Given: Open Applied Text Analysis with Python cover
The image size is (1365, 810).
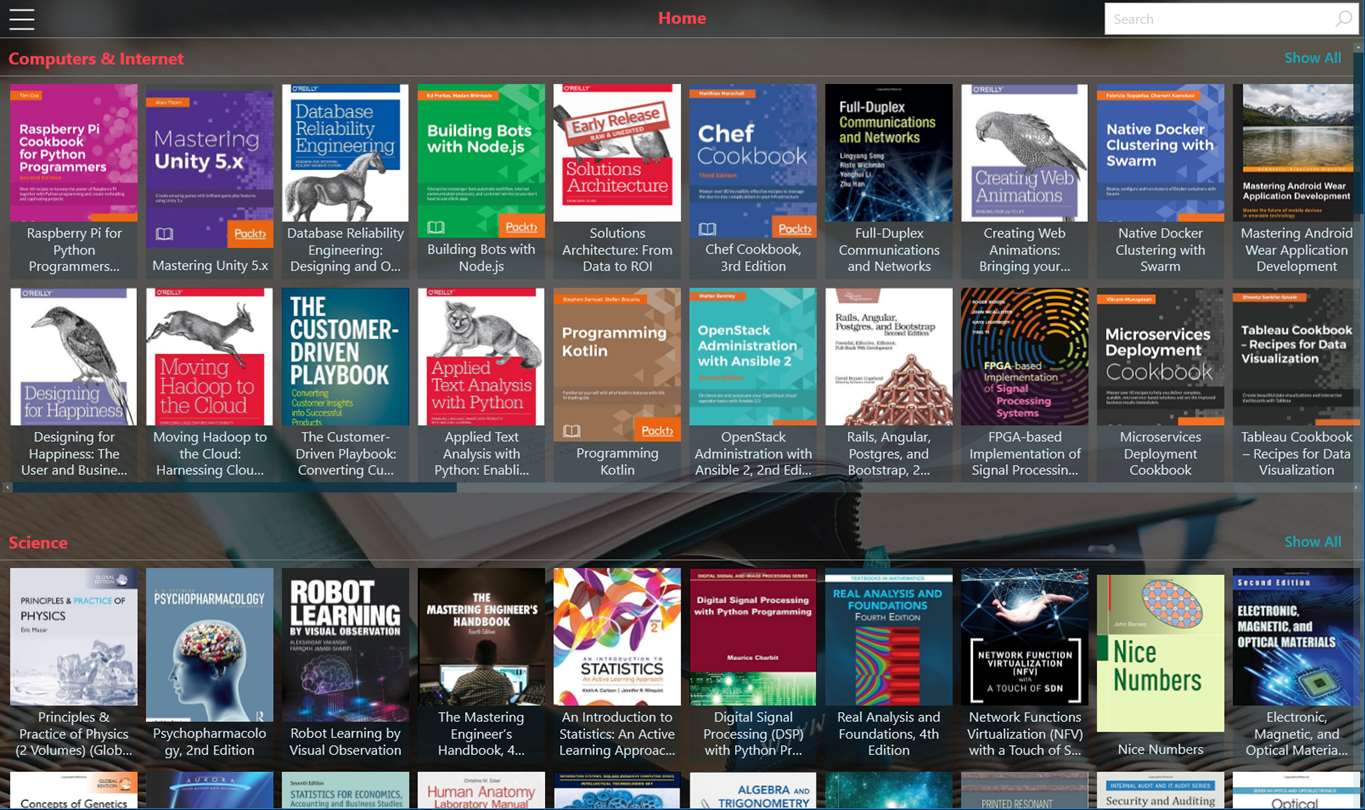Looking at the screenshot, I should (482, 357).
